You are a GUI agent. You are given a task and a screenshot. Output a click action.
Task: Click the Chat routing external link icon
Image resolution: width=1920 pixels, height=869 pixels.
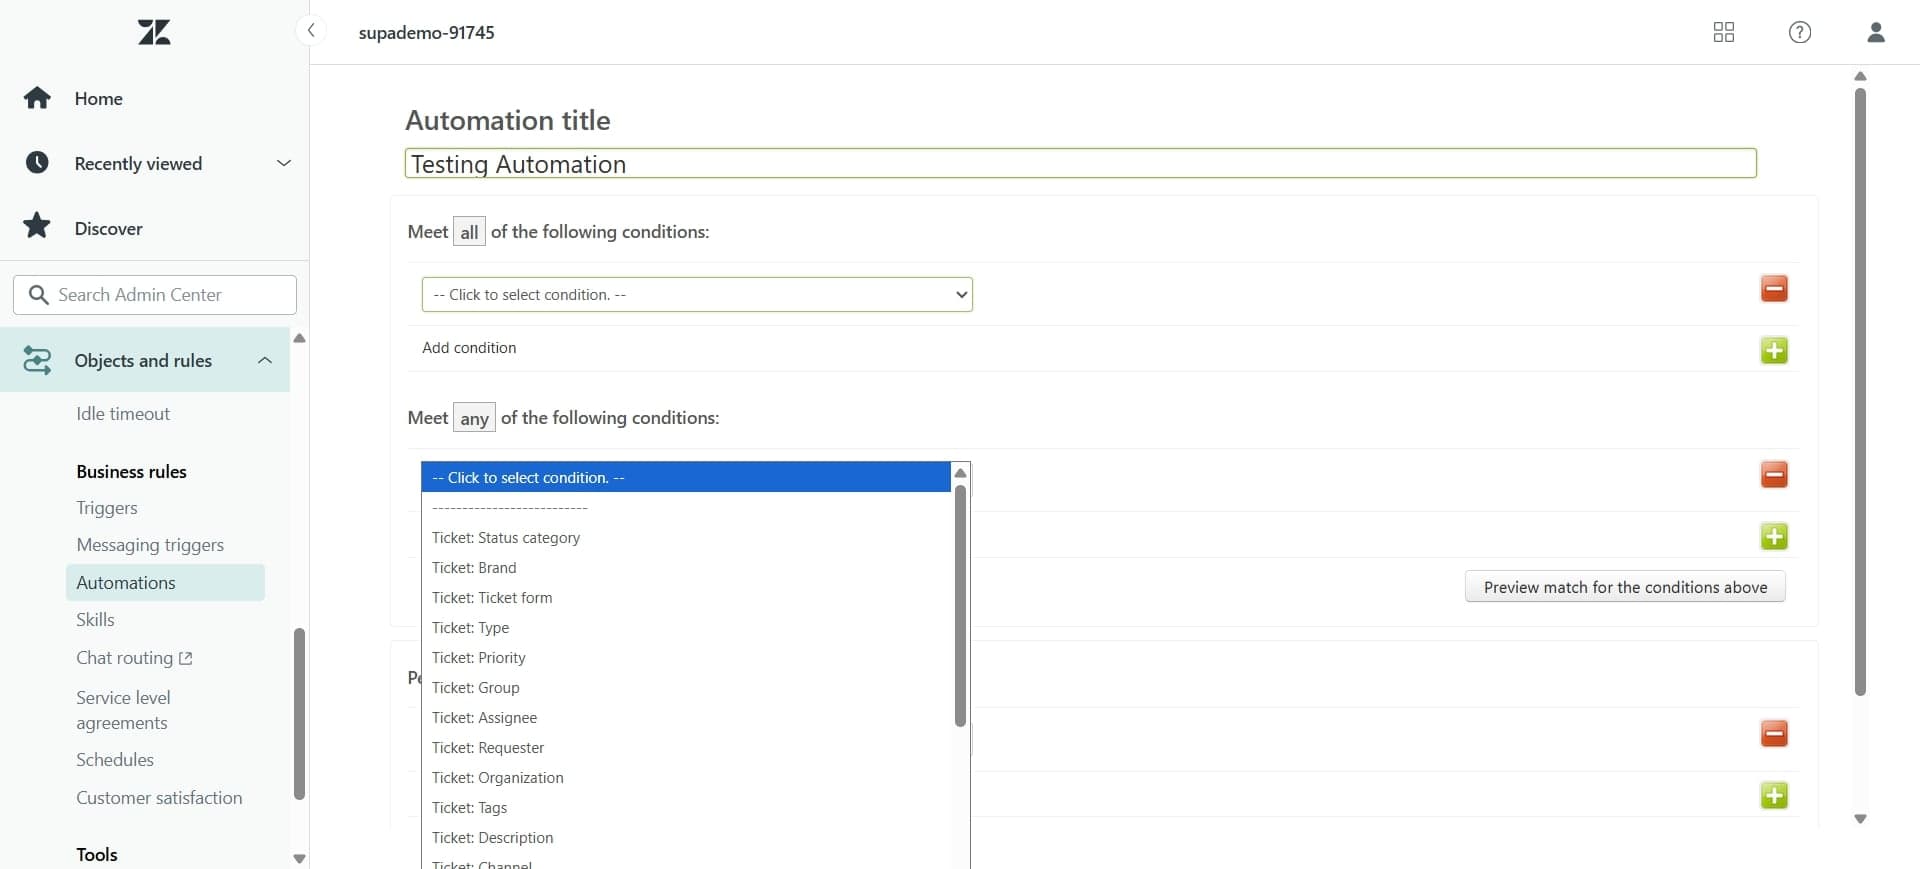pyautogui.click(x=185, y=658)
